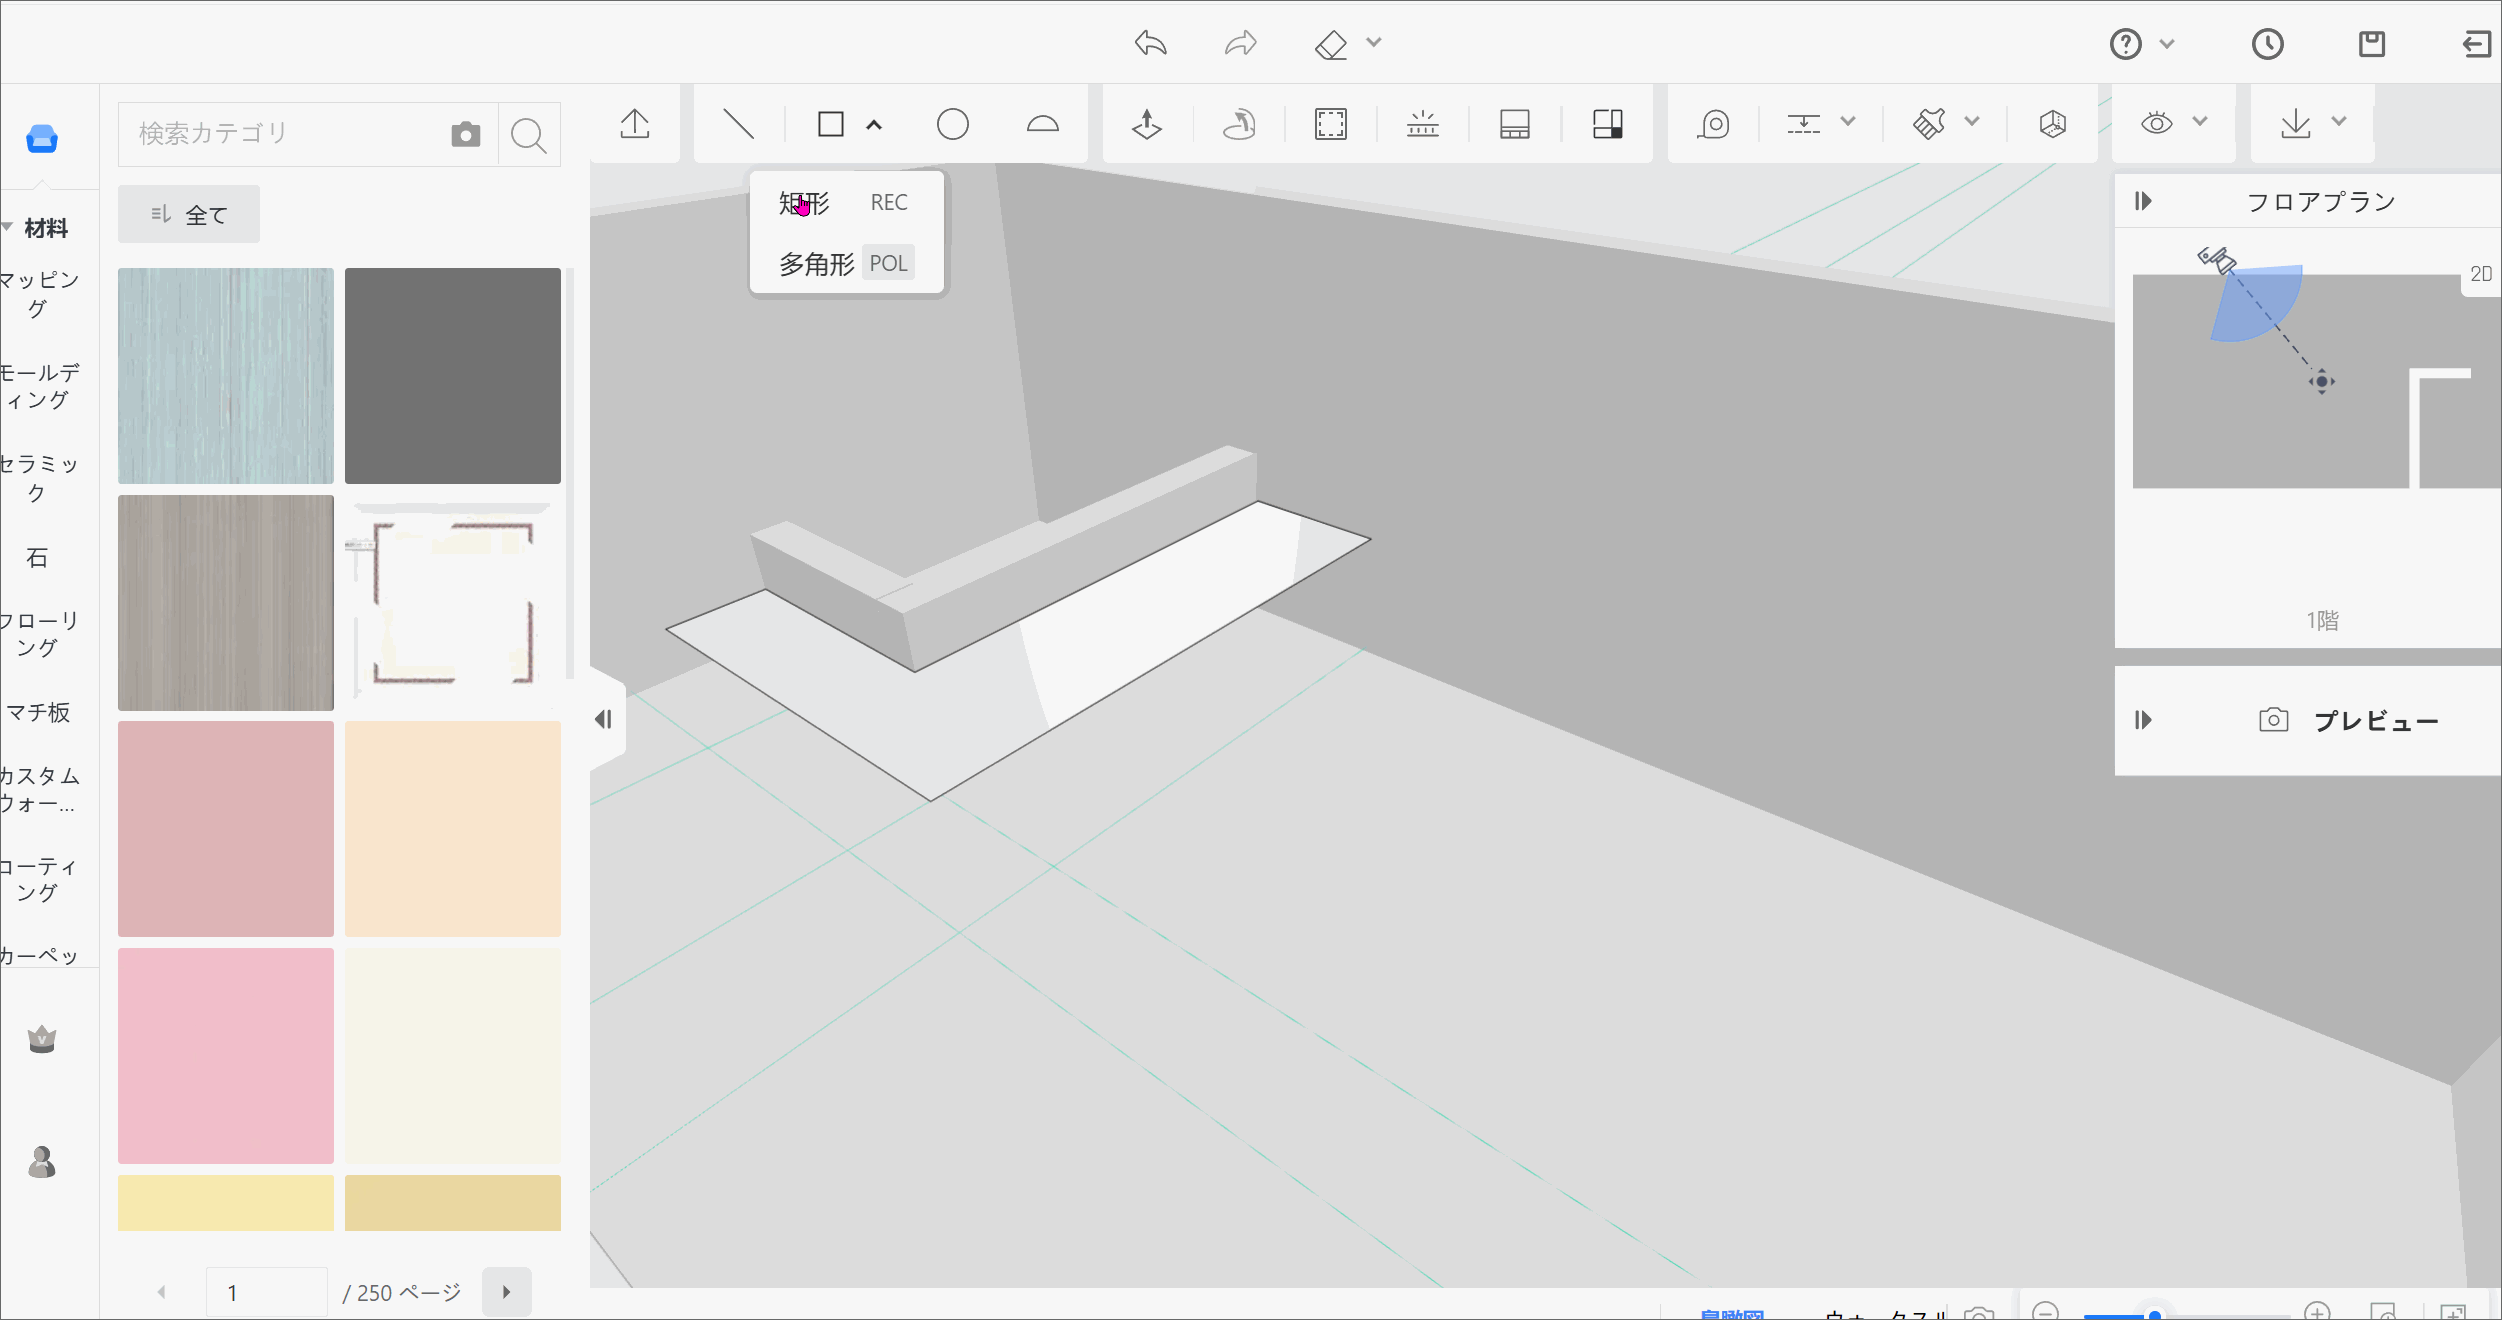Click the dashed selection frame tool
2502x1320 pixels.
1331,124
